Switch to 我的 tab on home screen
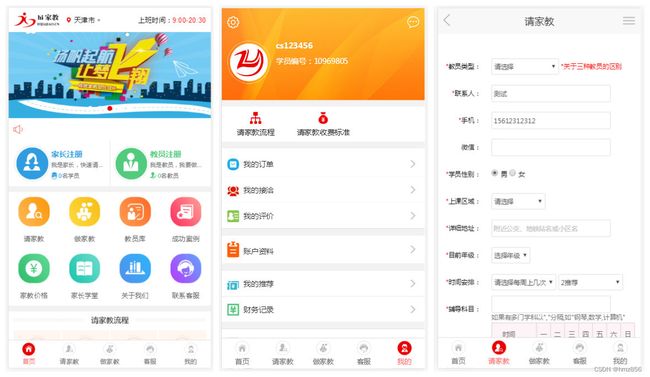 coord(190,354)
